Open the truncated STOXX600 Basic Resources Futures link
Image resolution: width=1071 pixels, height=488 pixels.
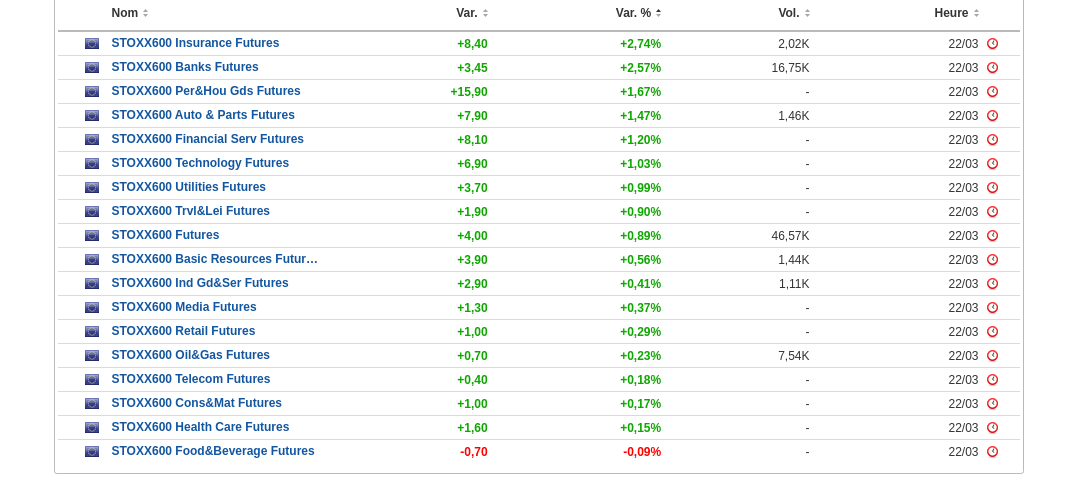[214, 259]
